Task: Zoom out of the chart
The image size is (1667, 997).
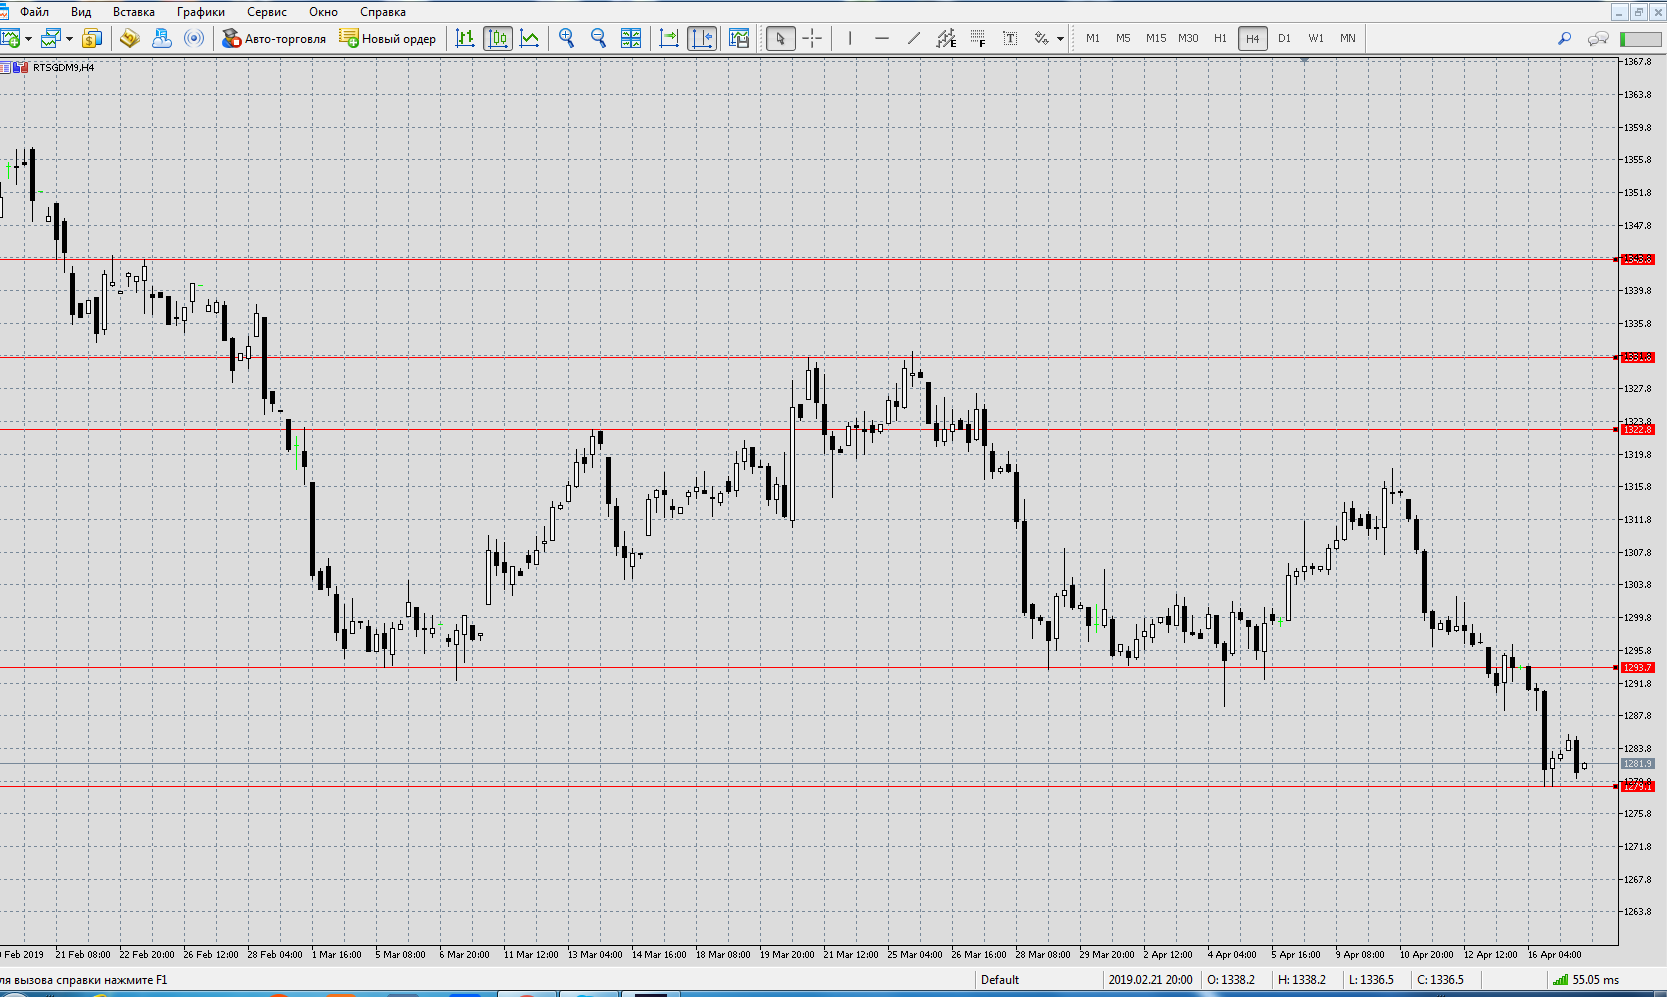Action: (x=599, y=38)
